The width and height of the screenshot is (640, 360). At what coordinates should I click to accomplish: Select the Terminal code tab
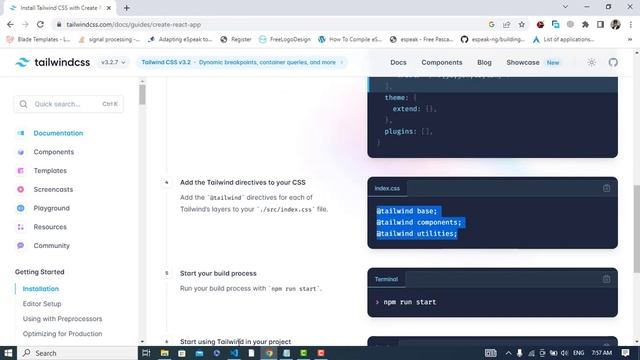click(x=386, y=279)
